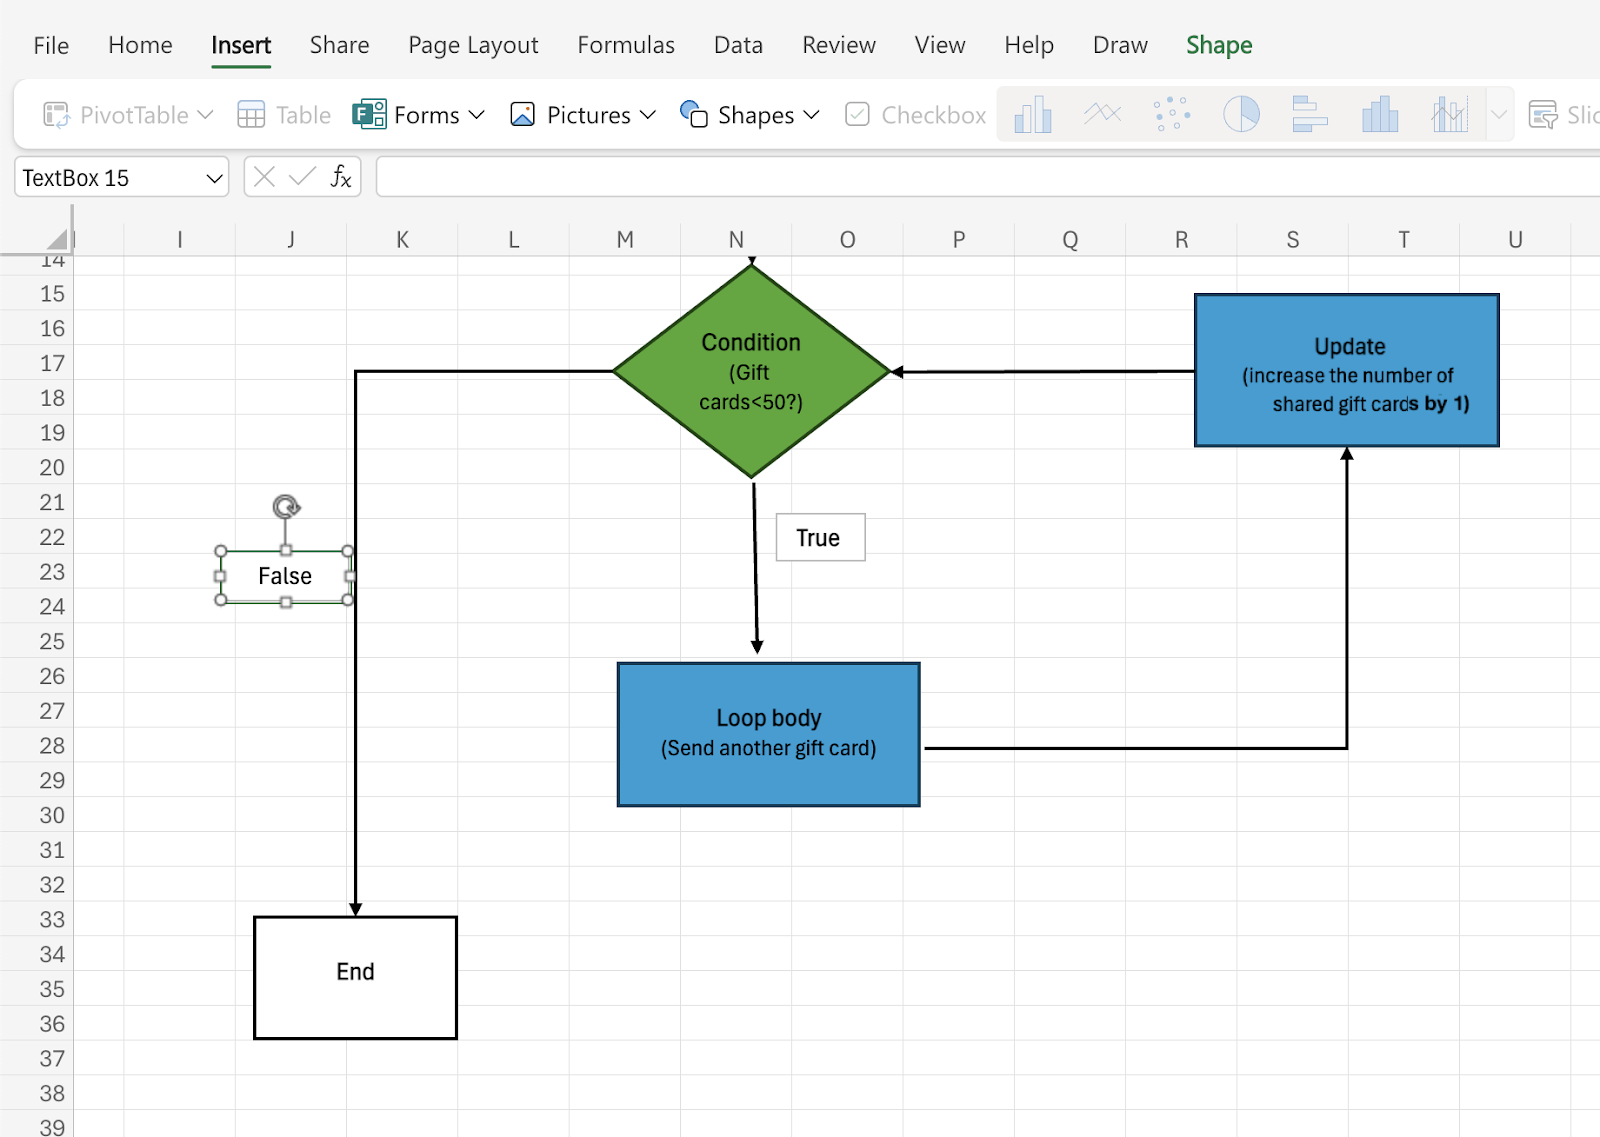1600x1137 pixels.
Task: Open the Page Layout tab
Action: pos(473,45)
